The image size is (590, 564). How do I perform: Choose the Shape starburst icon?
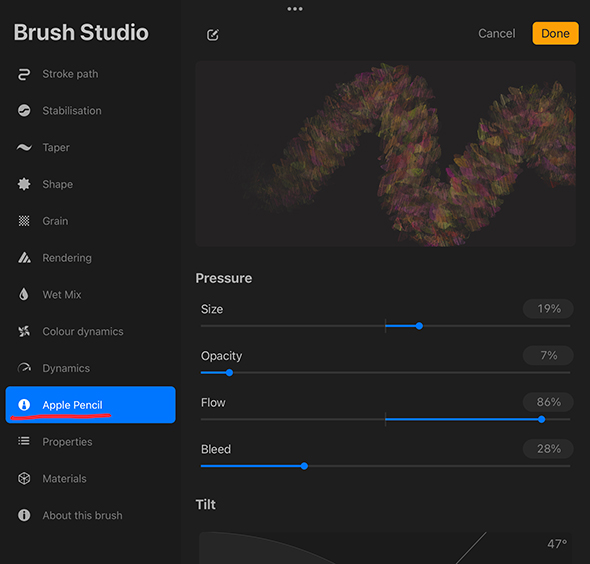pos(24,184)
